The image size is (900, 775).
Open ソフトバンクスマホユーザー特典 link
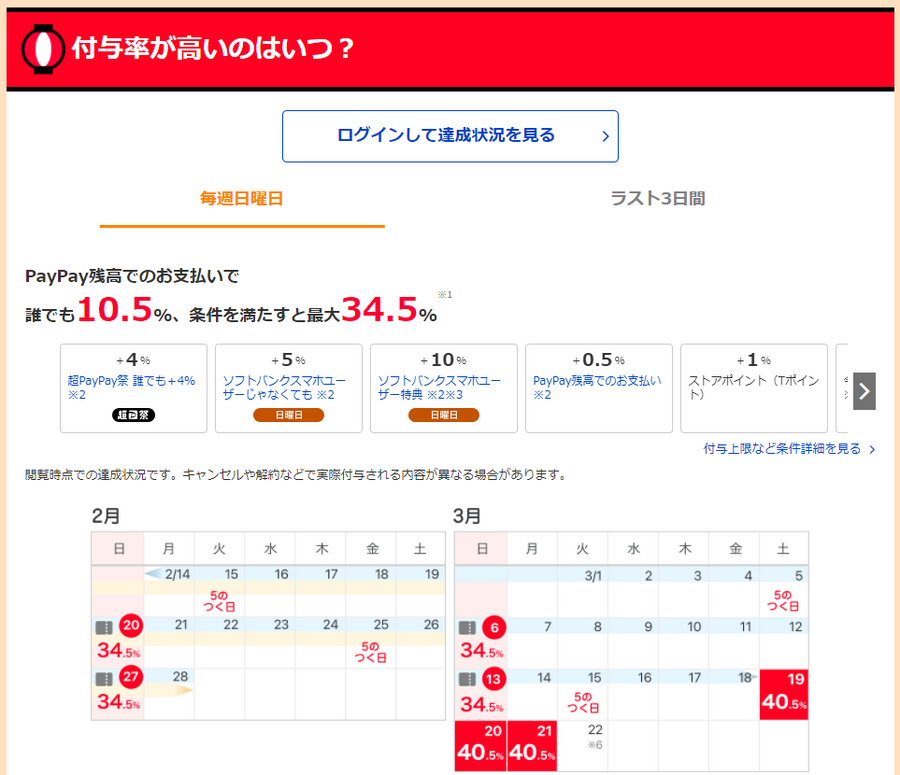click(x=439, y=388)
